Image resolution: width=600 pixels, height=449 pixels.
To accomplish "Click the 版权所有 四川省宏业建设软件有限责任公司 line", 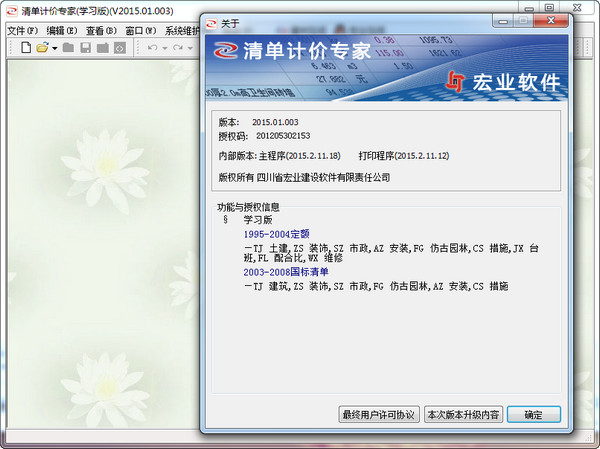I will tap(304, 177).
